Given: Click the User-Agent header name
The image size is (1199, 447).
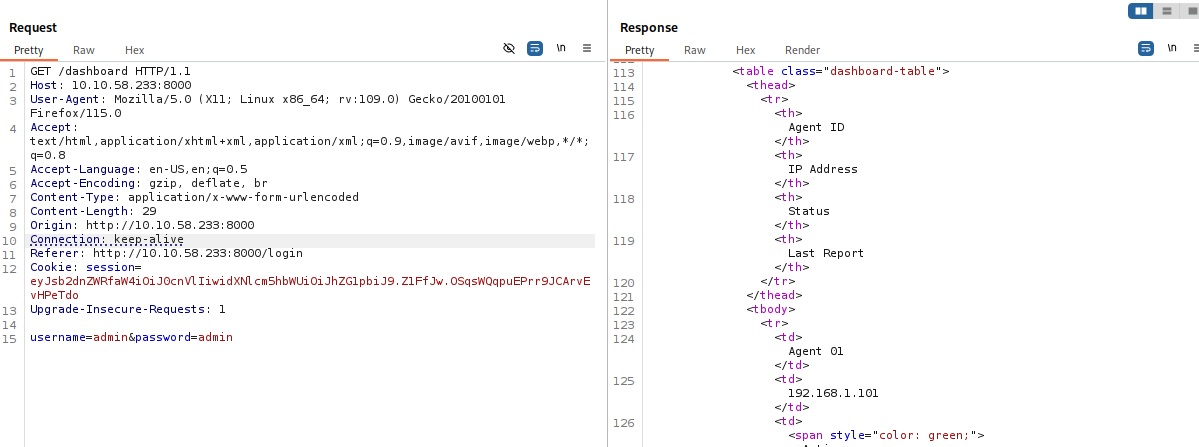Looking at the screenshot, I should (x=67, y=99).
